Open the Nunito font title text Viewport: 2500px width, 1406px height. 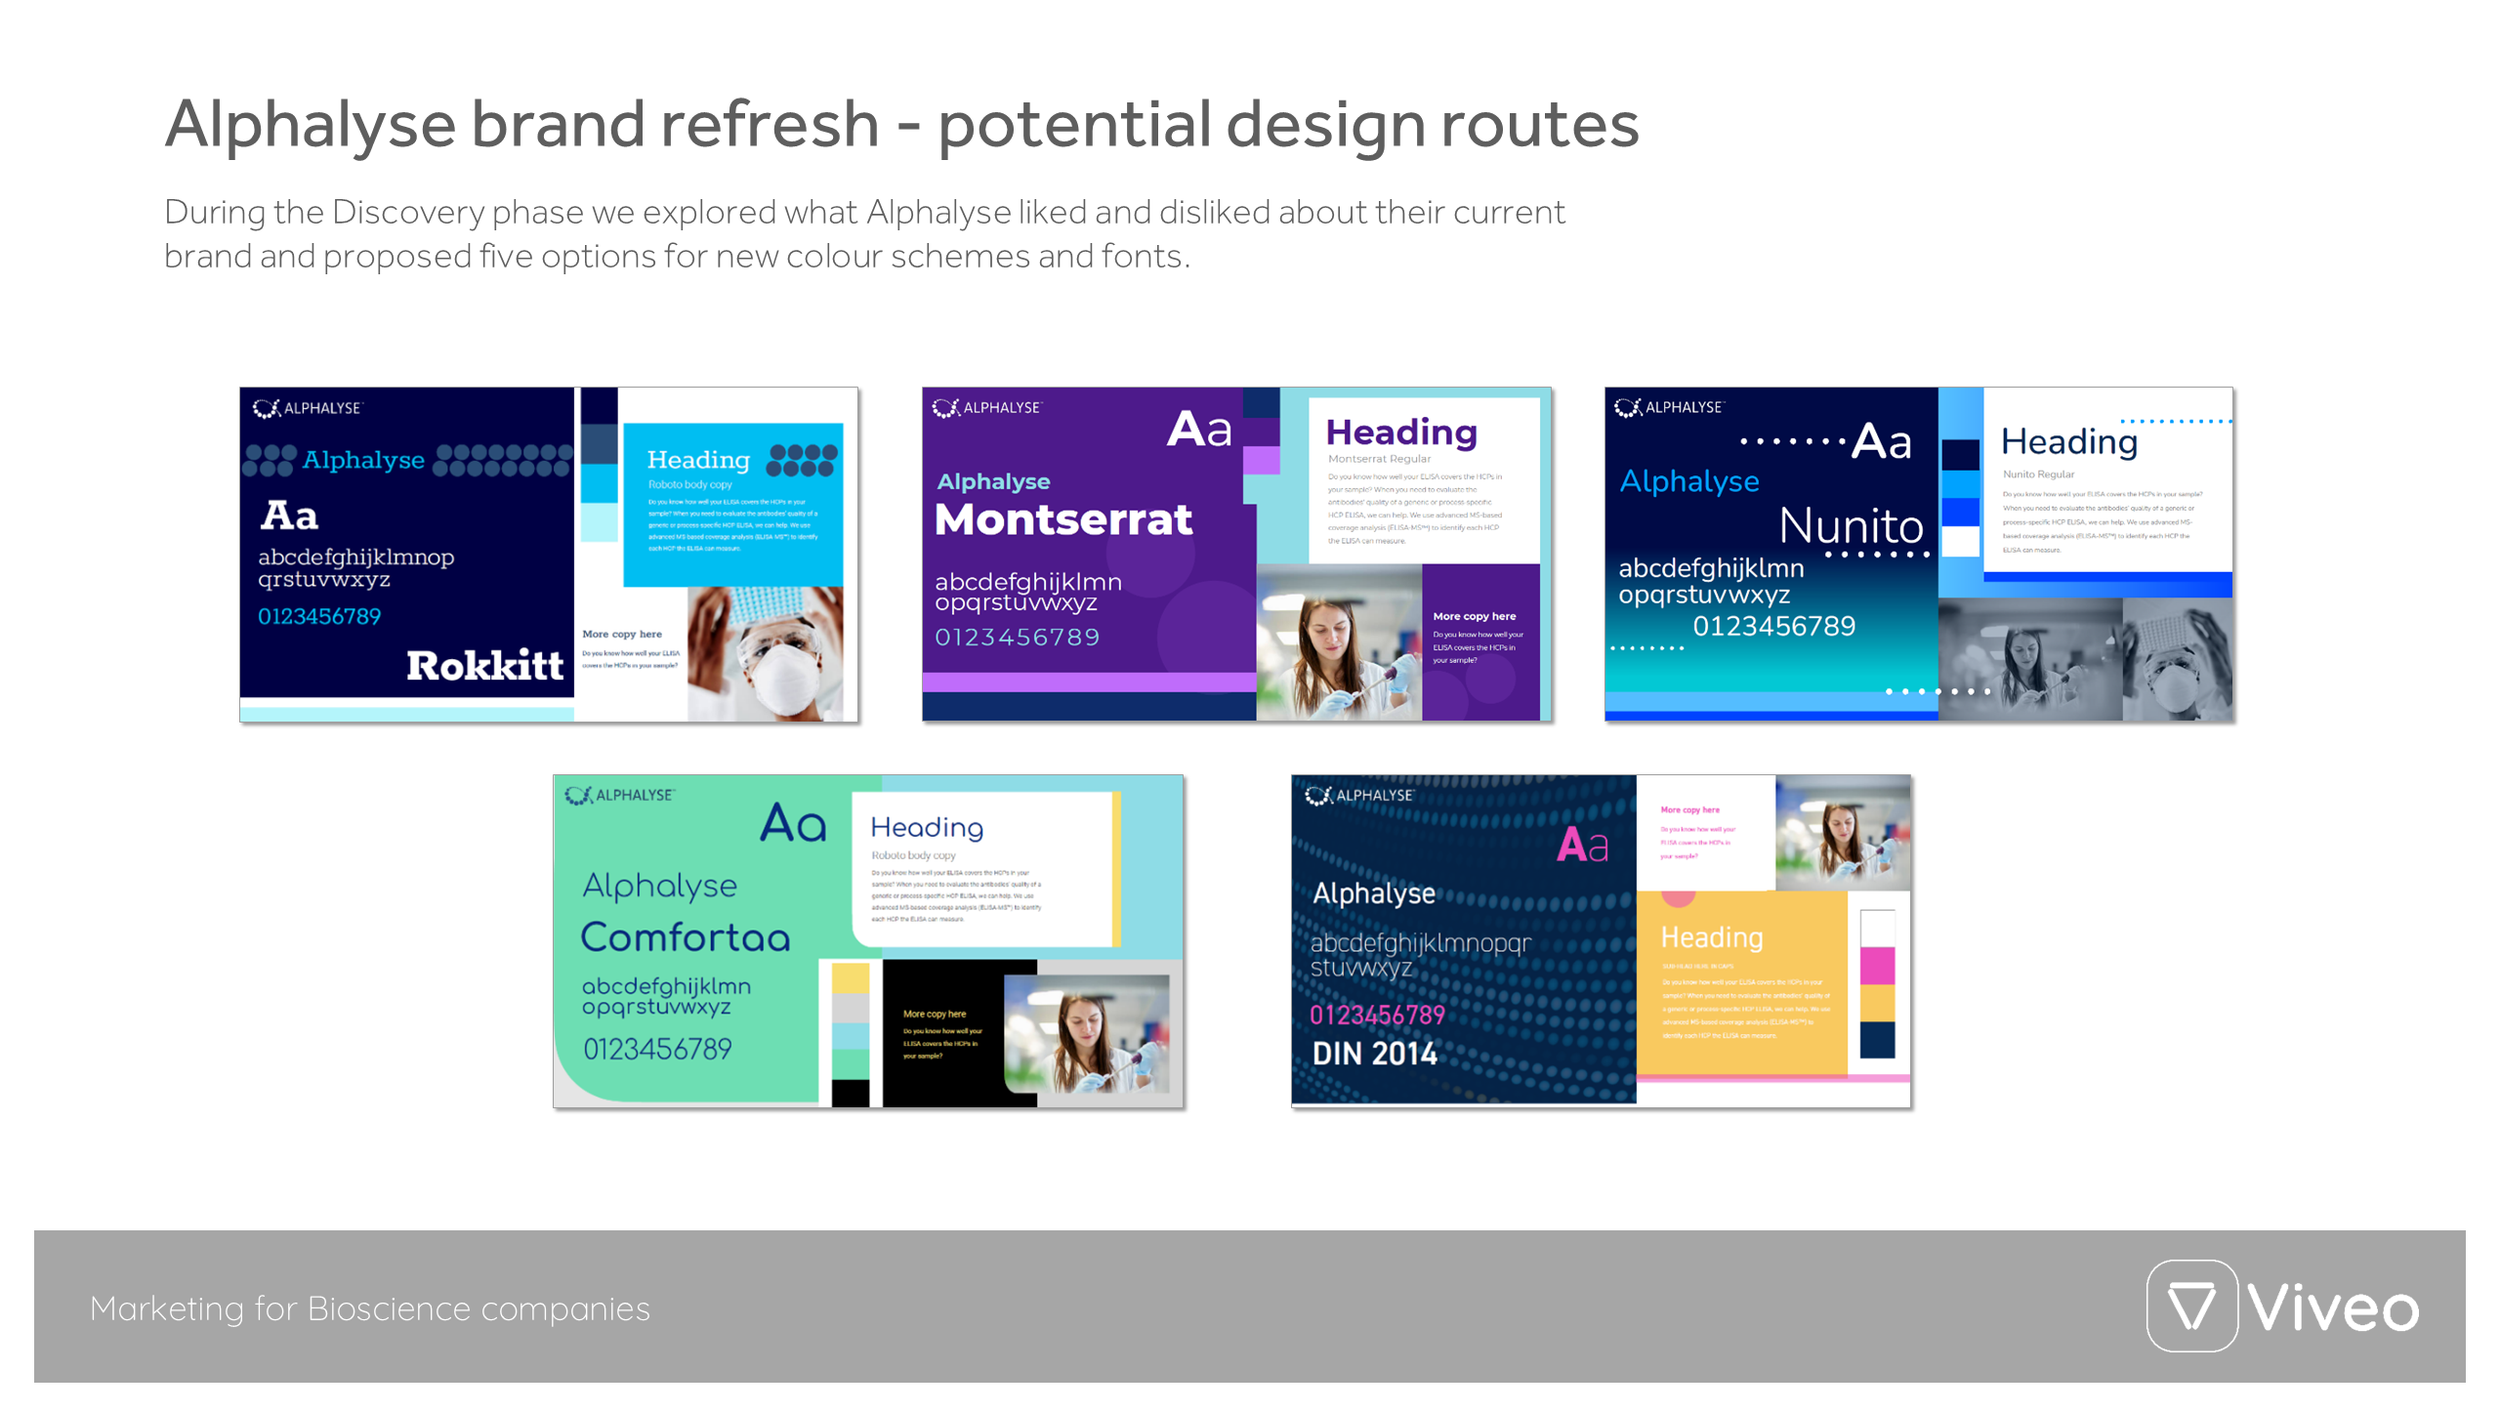click(1851, 526)
